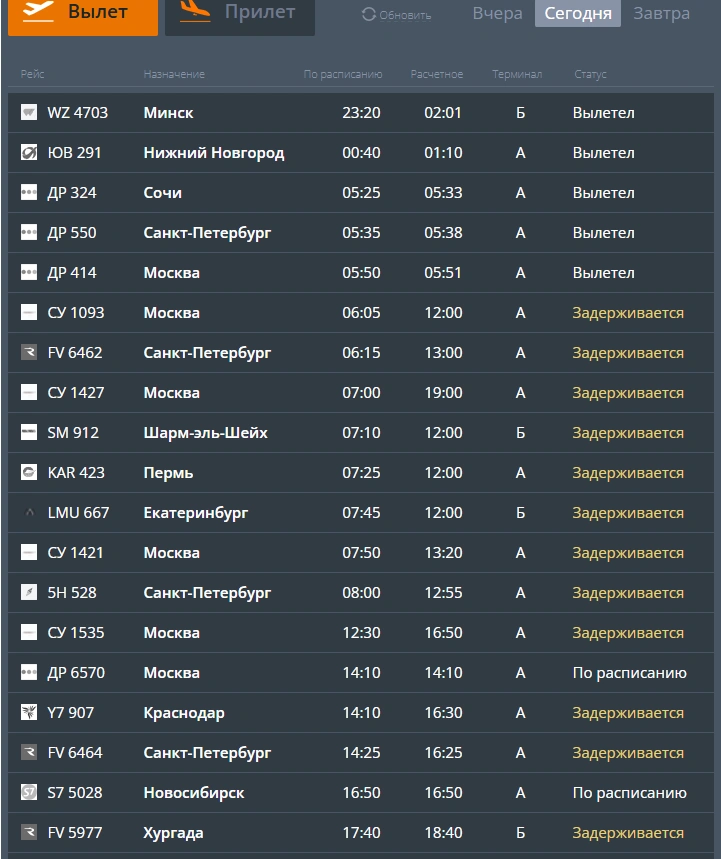Click terminal Б of flight FV 5977
Viewport: 721px width, 859px height.
[520, 832]
